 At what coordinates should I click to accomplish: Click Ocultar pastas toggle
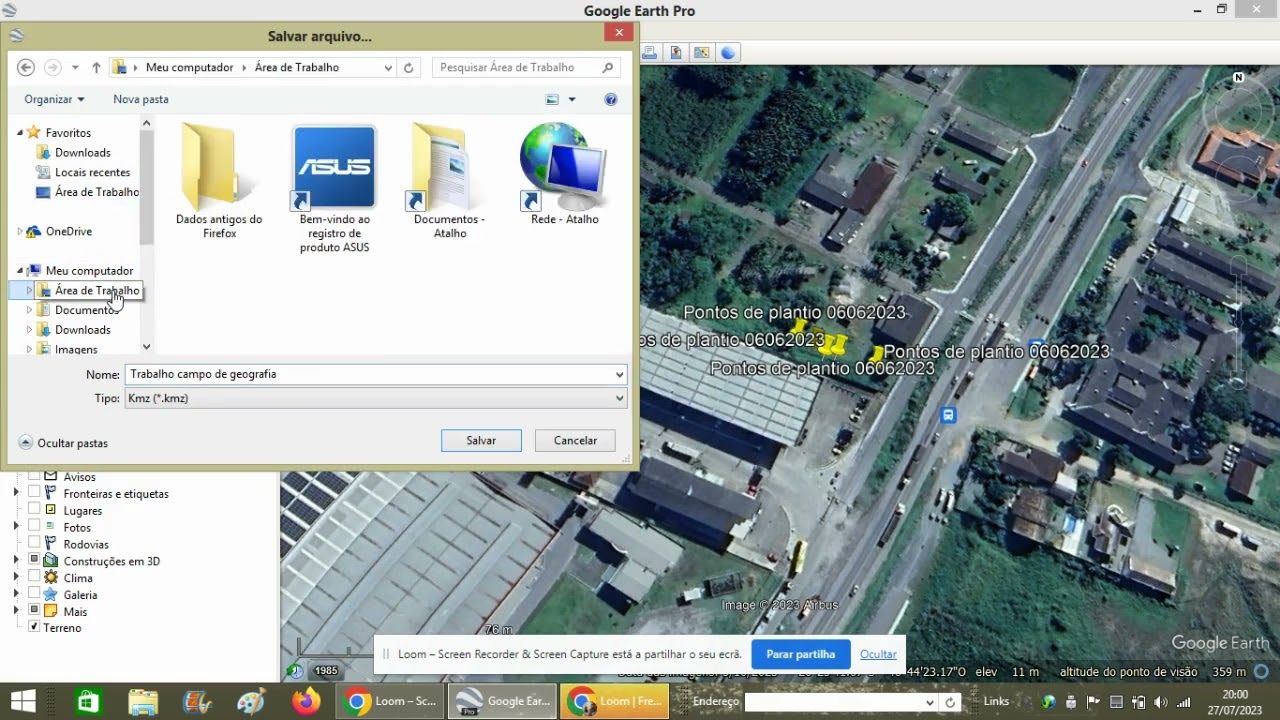tap(63, 442)
